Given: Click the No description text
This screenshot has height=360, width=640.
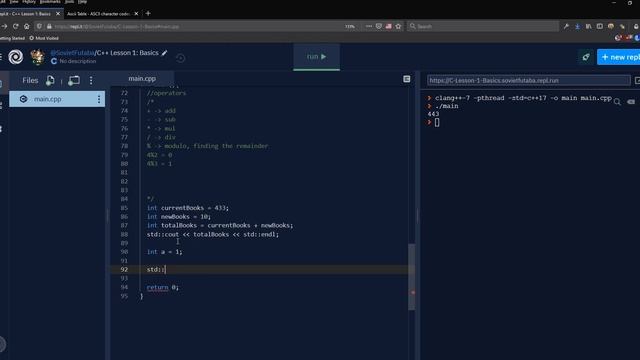Looking at the screenshot, I should pyautogui.click(x=78, y=61).
